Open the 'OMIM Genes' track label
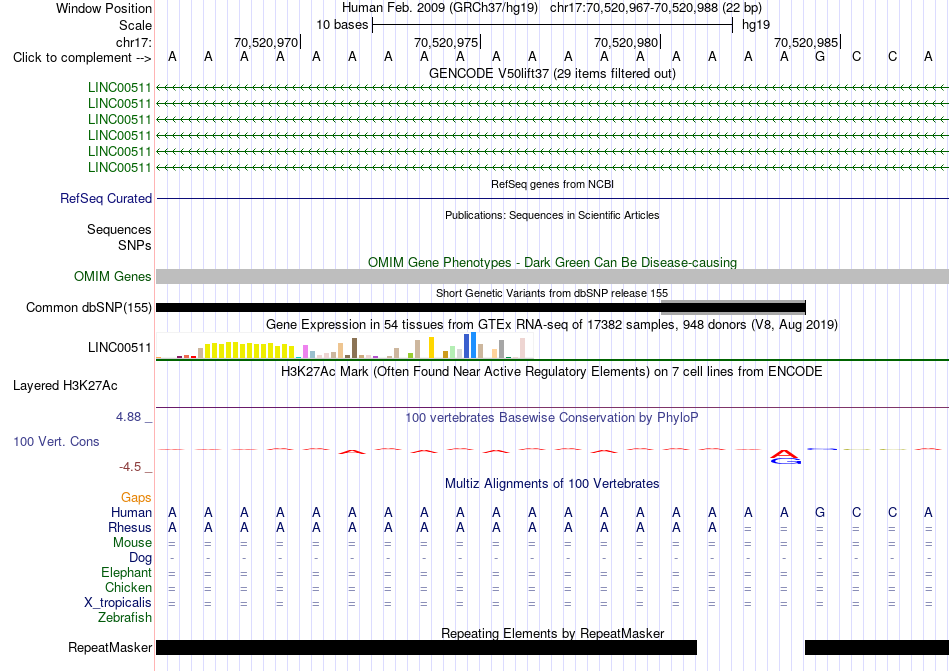The height and width of the screenshot is (671, 950). coord(113,276)
